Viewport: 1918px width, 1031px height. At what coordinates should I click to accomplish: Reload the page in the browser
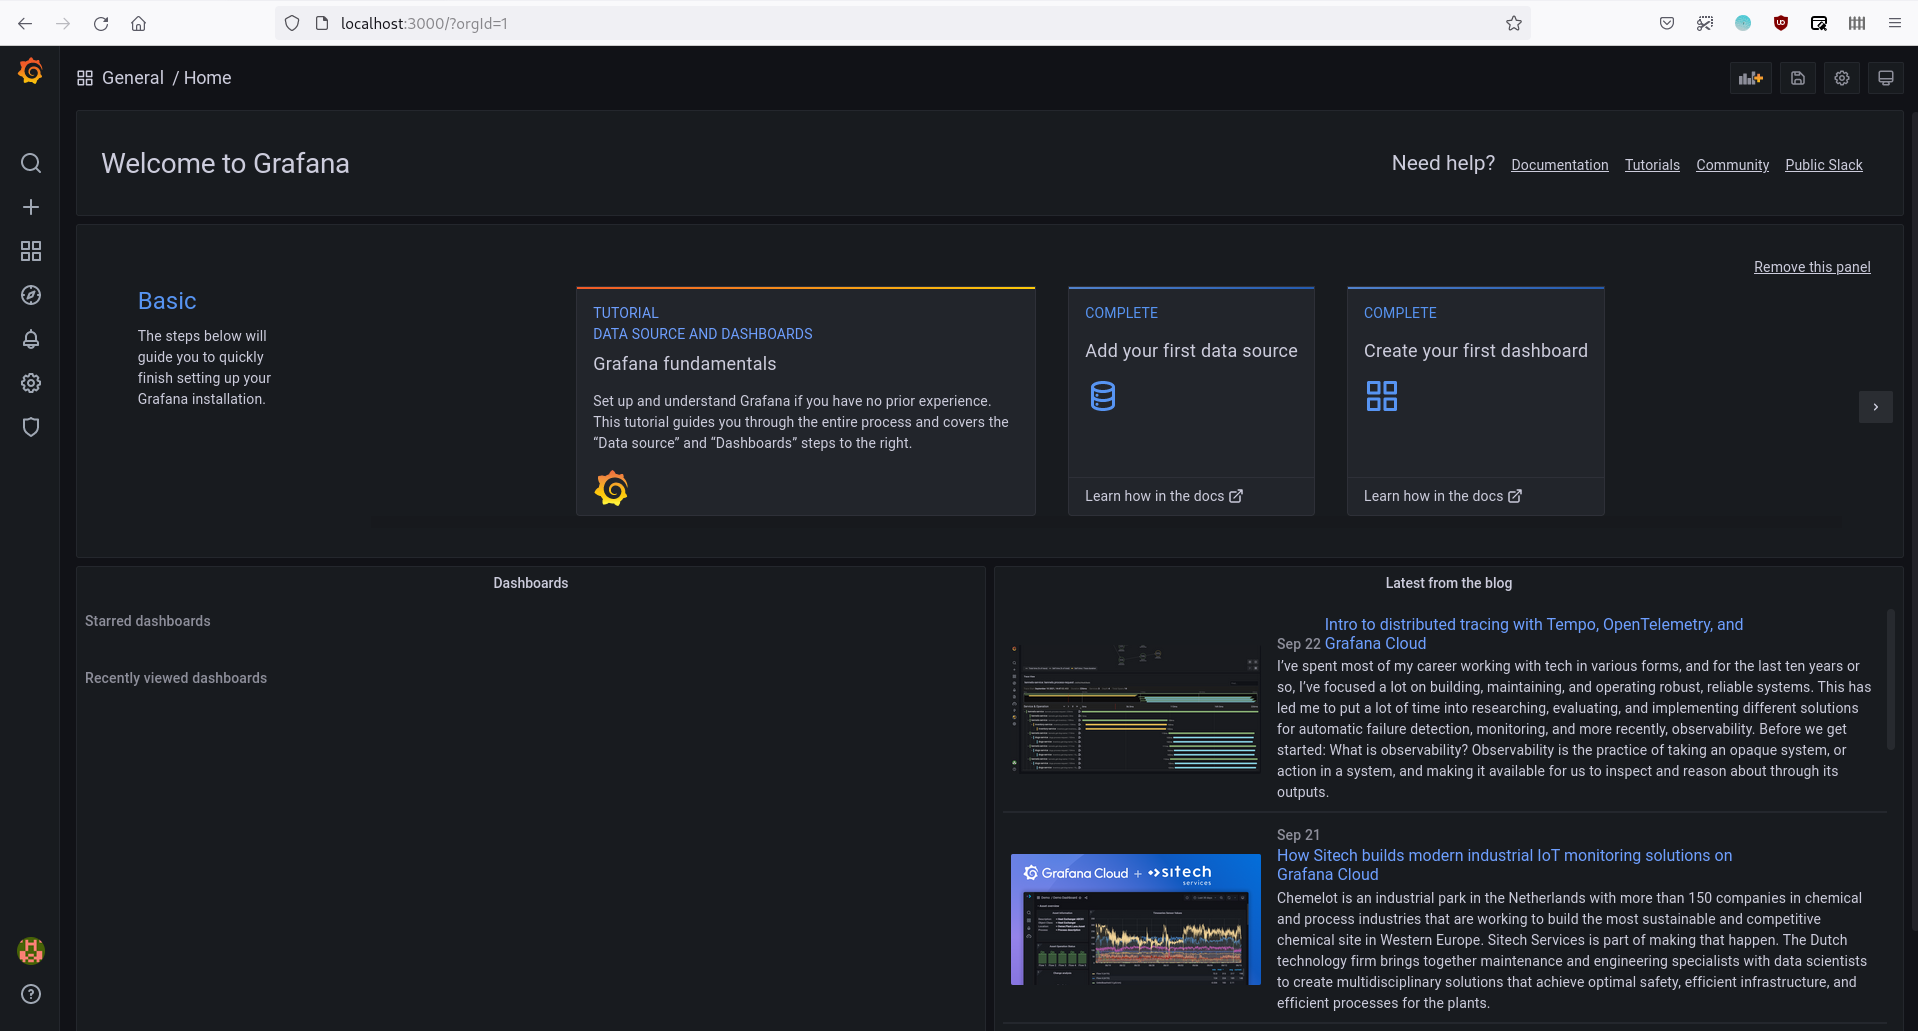(x=101, y=23)
